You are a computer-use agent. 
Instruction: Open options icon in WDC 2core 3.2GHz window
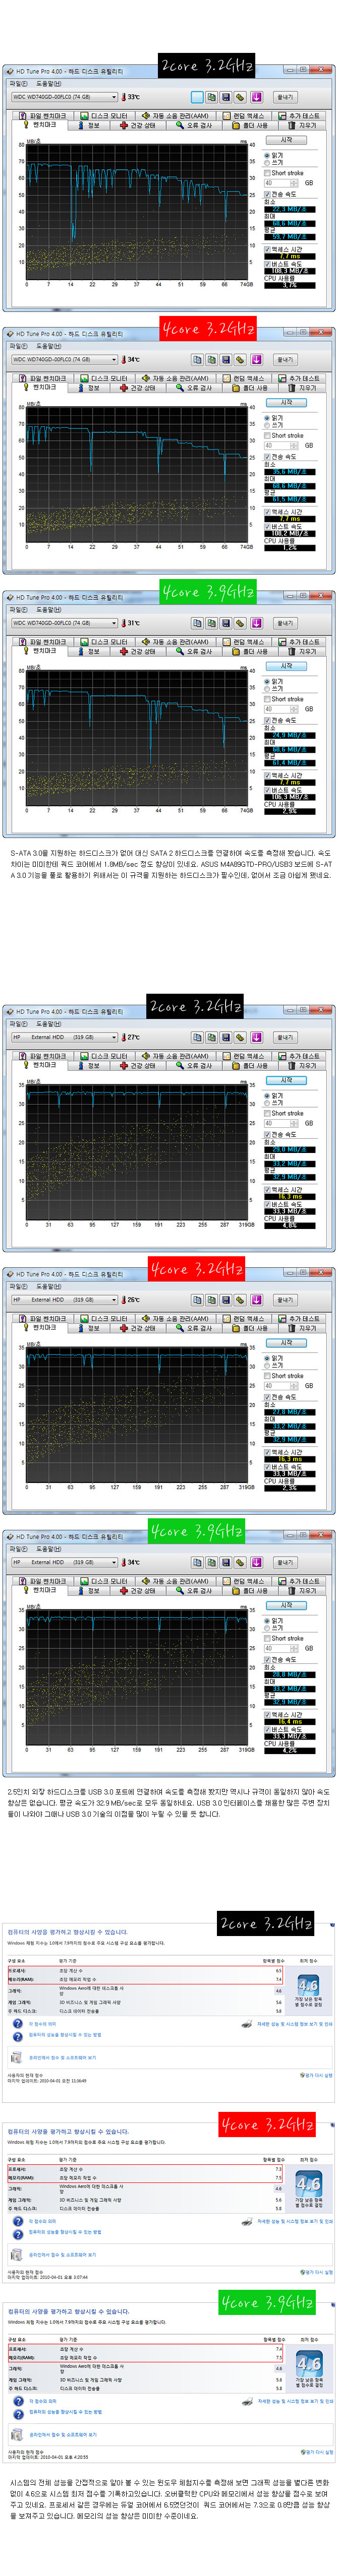coord(240,97)
